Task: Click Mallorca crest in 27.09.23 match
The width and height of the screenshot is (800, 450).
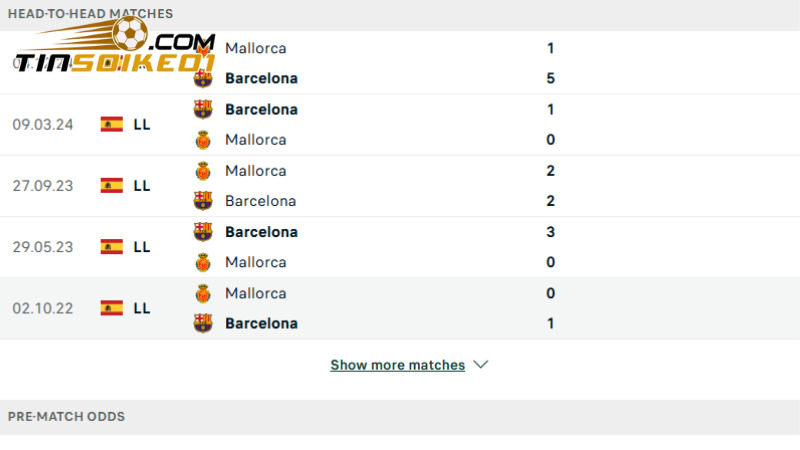Action: (203, 171)
